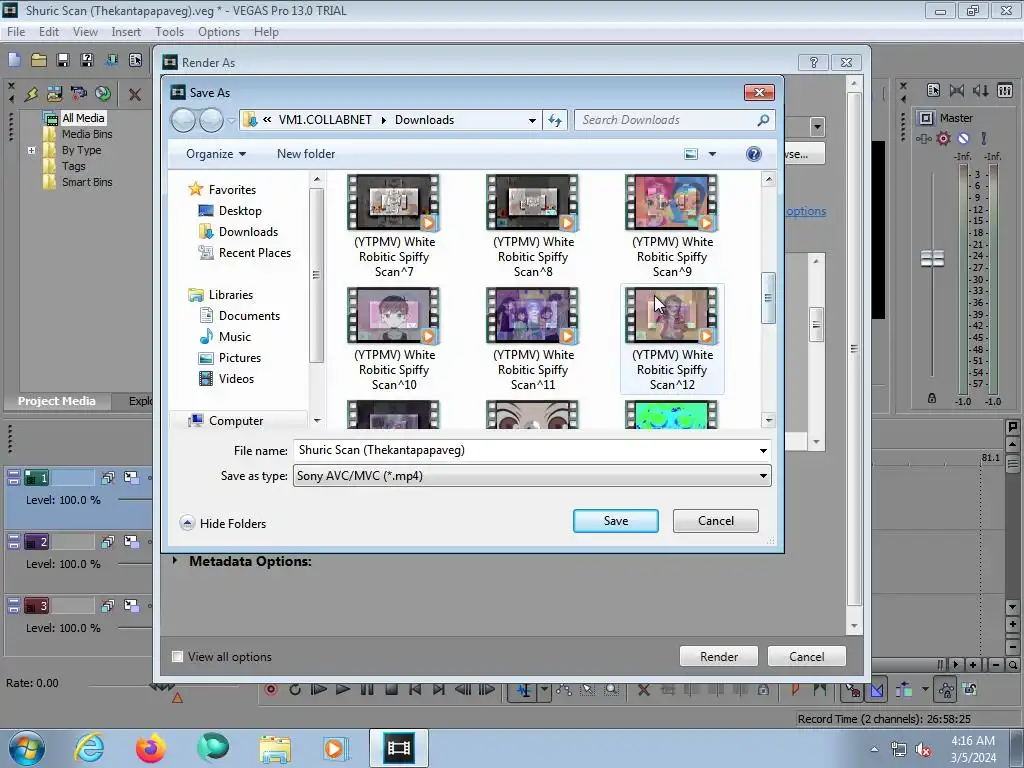The height and width of the screenshot is (768, 1024).
Task: Click the Open Mixing Console icon
Action: pyautogui.click(x=1005, y=90)
